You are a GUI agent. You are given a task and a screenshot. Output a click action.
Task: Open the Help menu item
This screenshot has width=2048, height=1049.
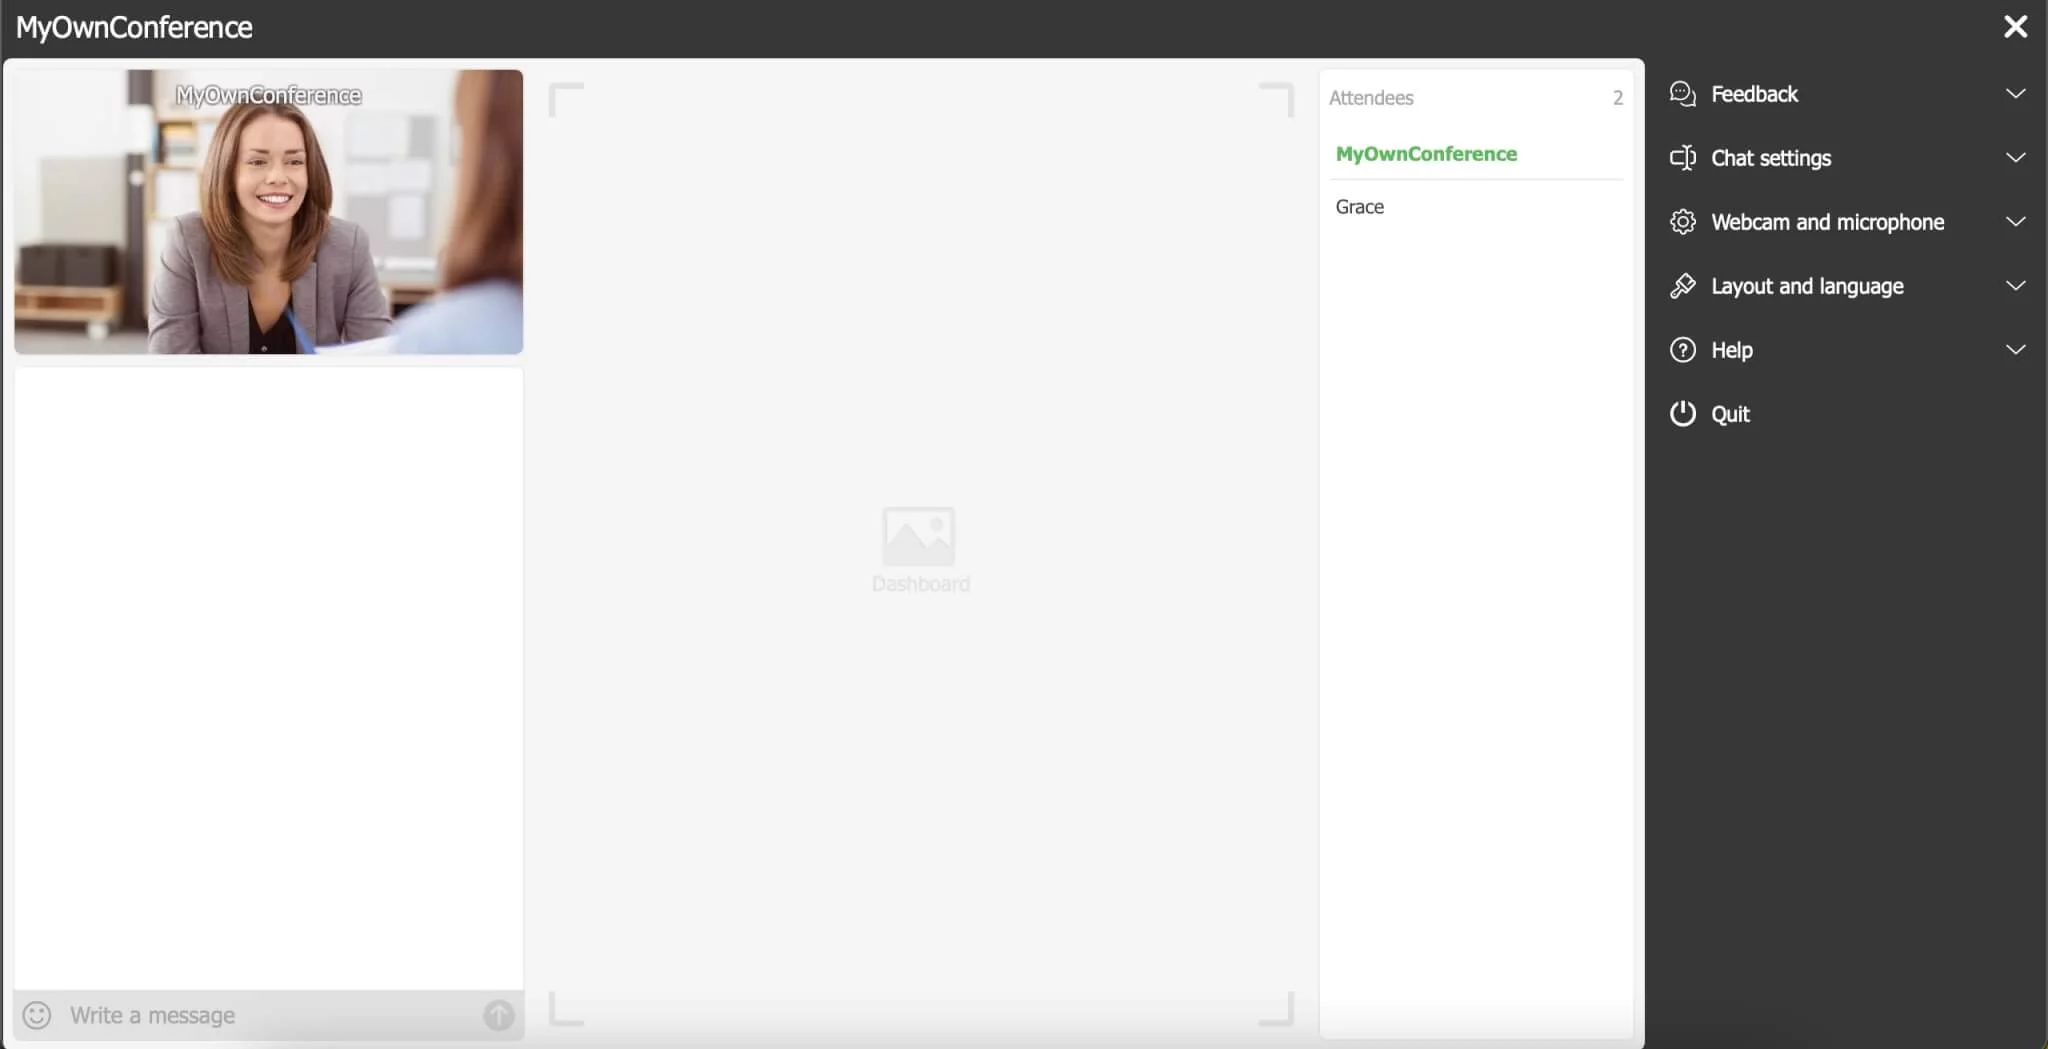[1731, 349]
